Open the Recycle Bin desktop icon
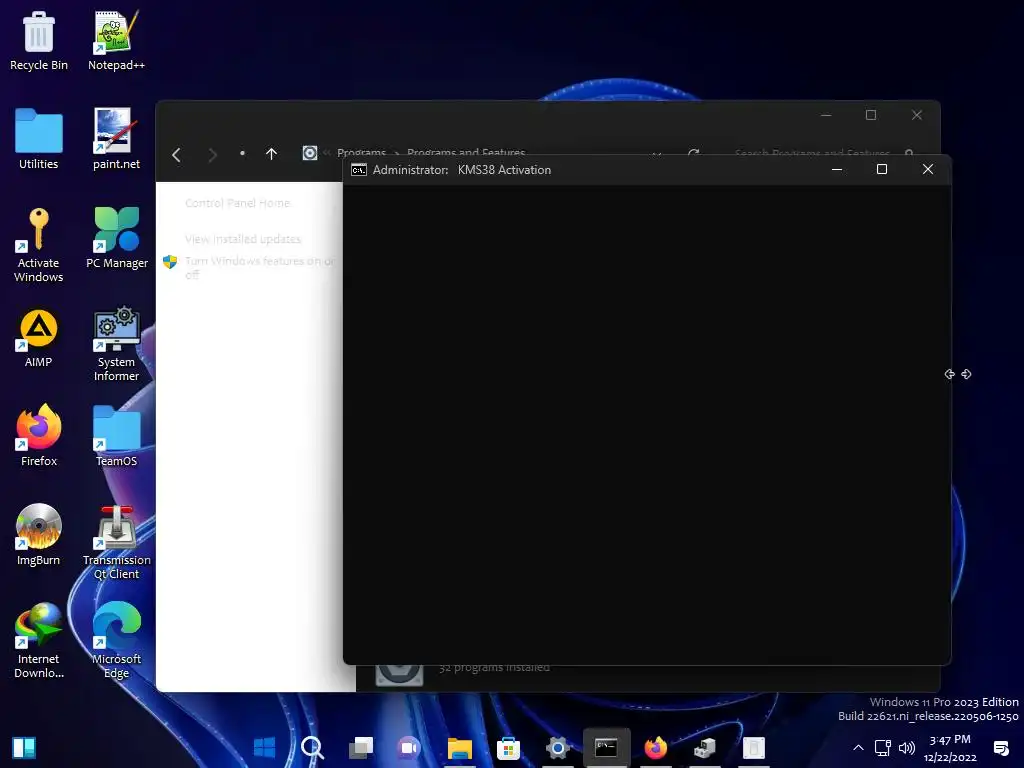Screen dimensions: 1024x768 (x=39, y=40)
